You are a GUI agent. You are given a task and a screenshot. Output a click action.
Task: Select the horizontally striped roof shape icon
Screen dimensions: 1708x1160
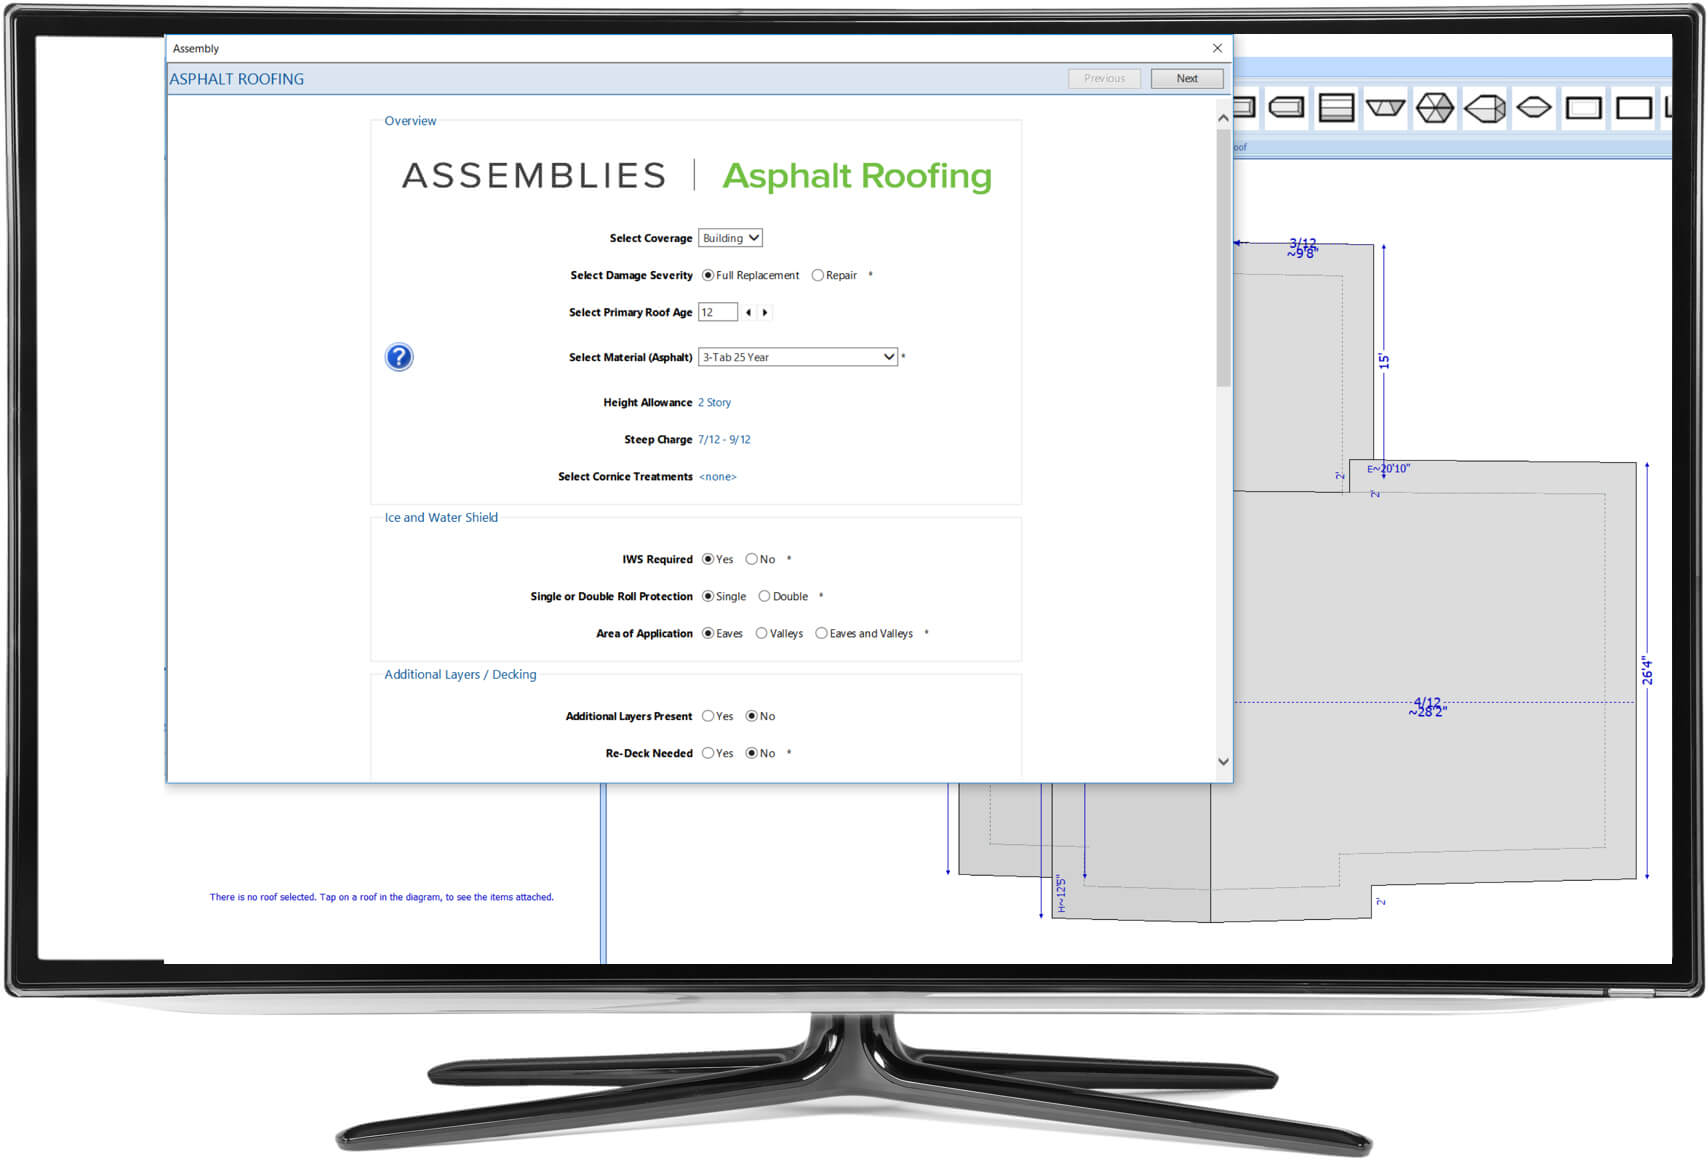[1336, 107]
